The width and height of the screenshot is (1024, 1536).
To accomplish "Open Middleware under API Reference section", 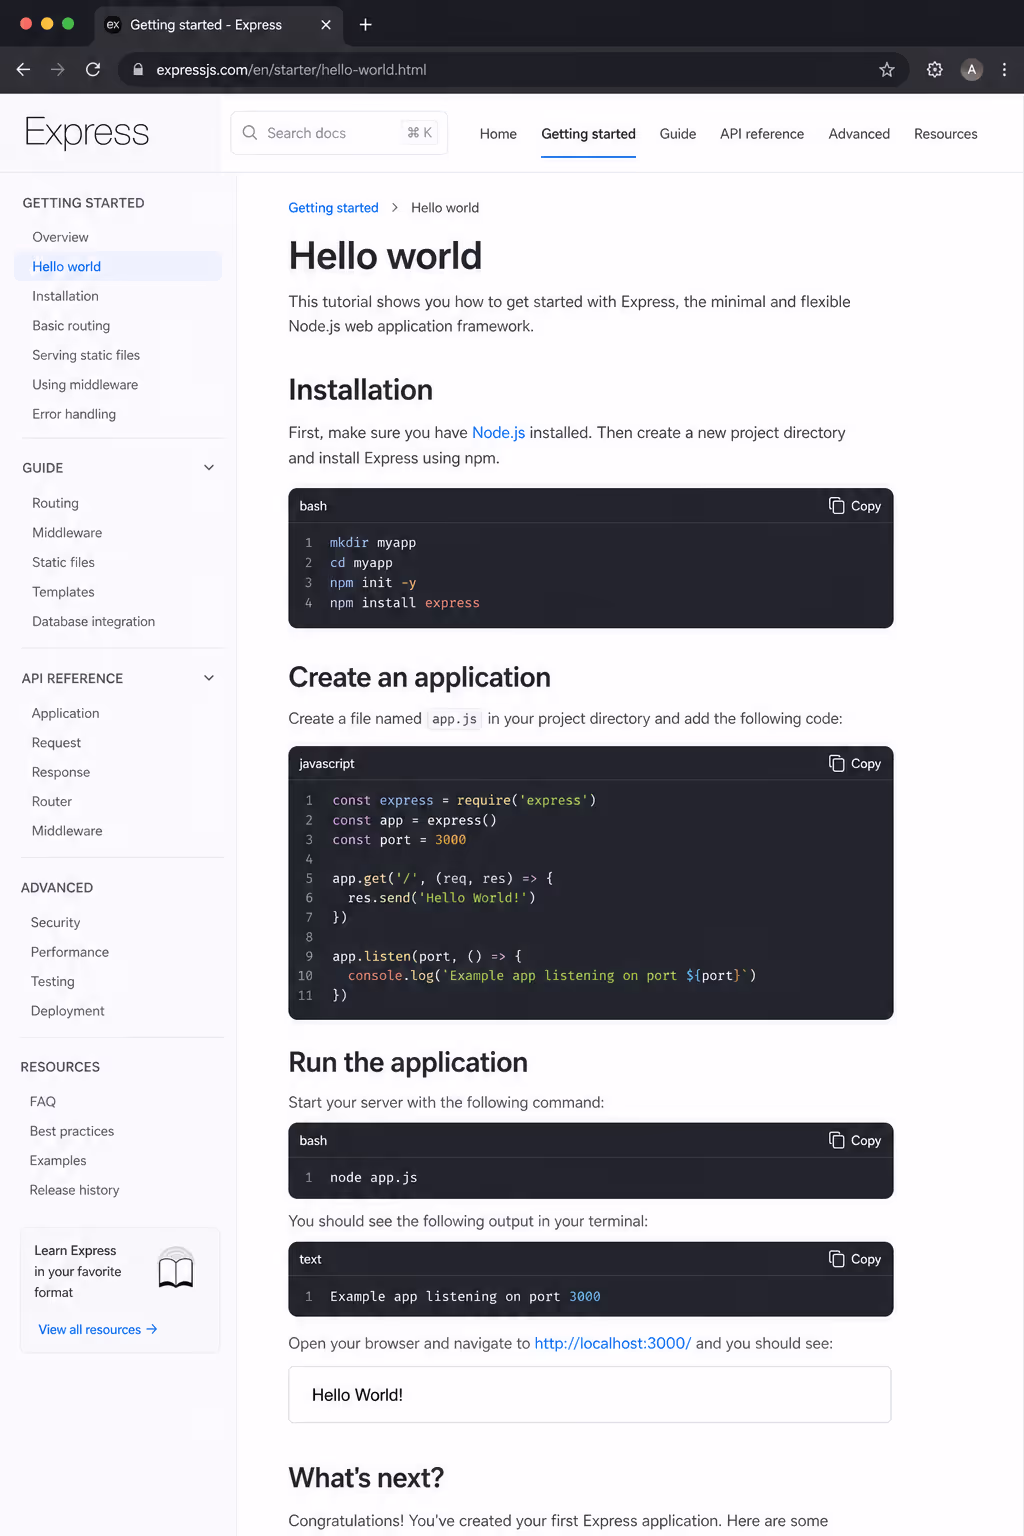I will pyautogui.click(x=67, y=831).
